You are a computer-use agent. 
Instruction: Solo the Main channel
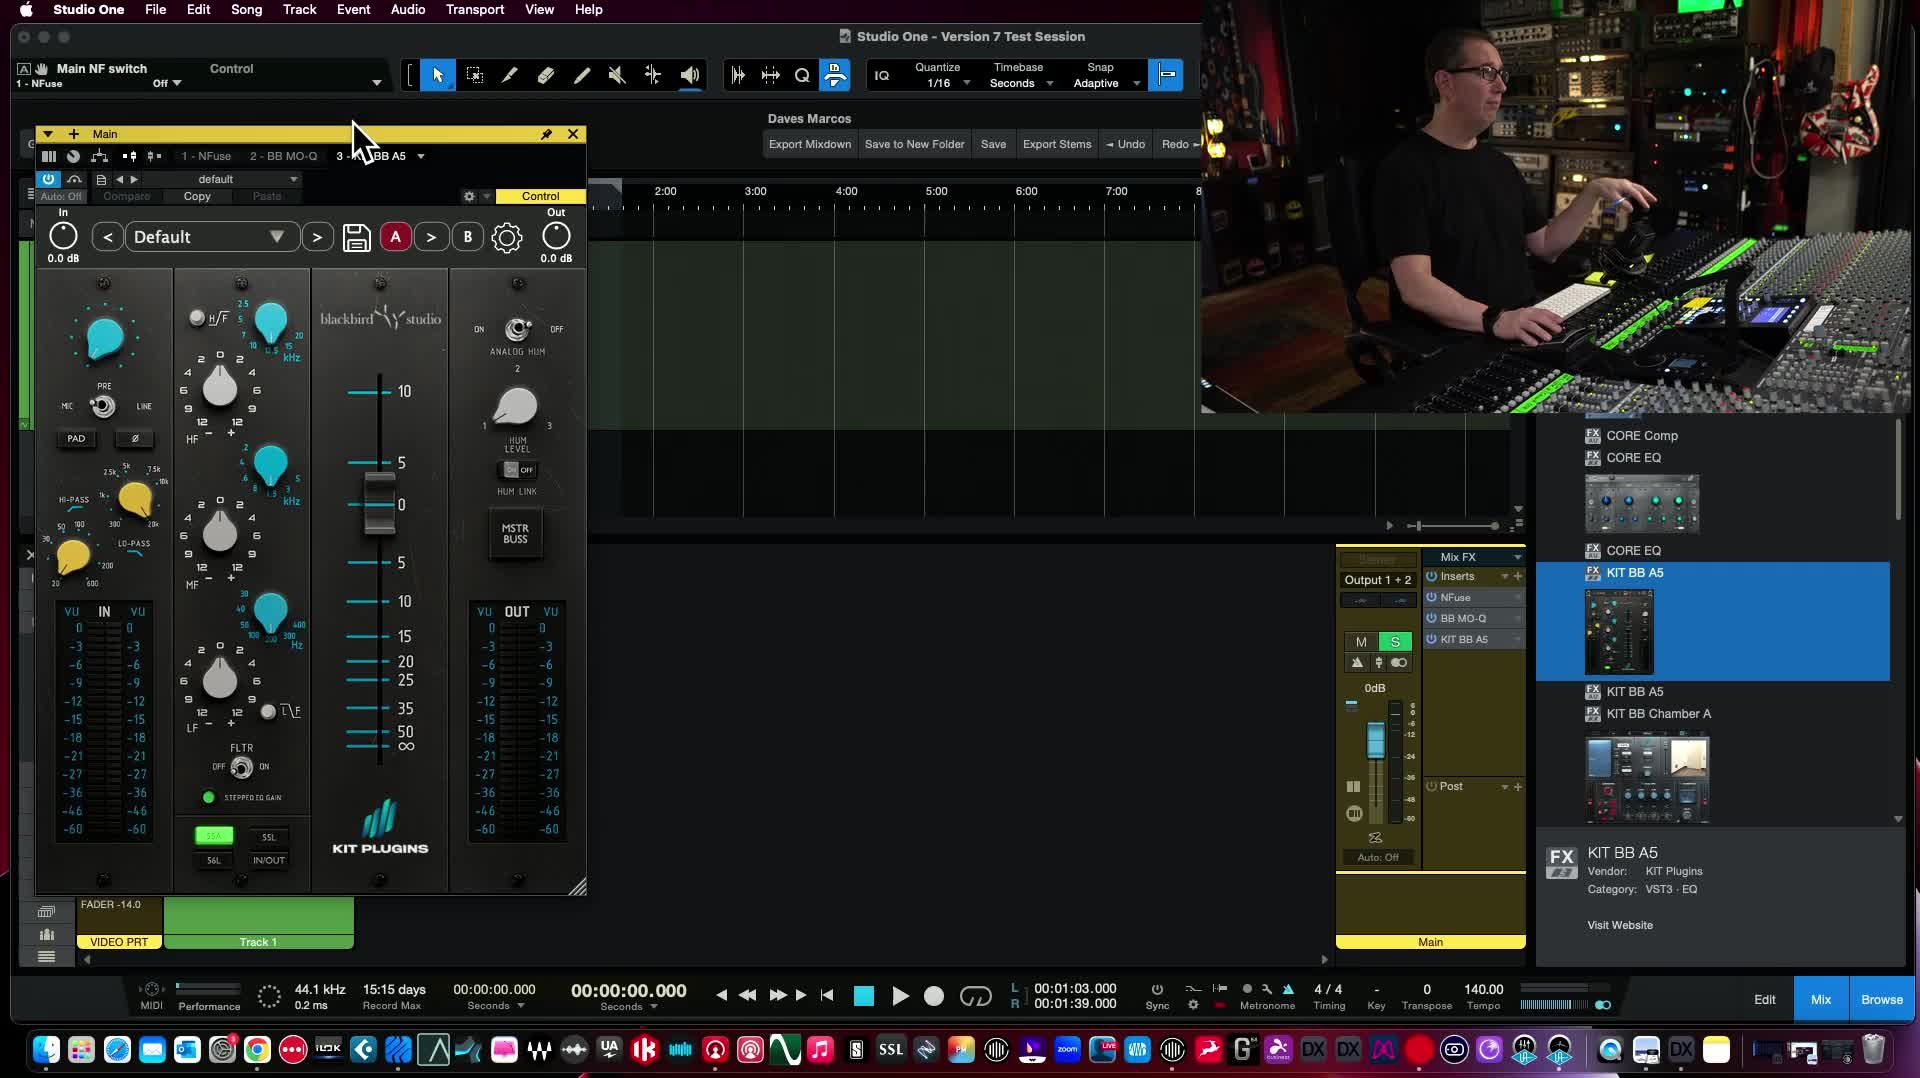[x=1395, y=642]
